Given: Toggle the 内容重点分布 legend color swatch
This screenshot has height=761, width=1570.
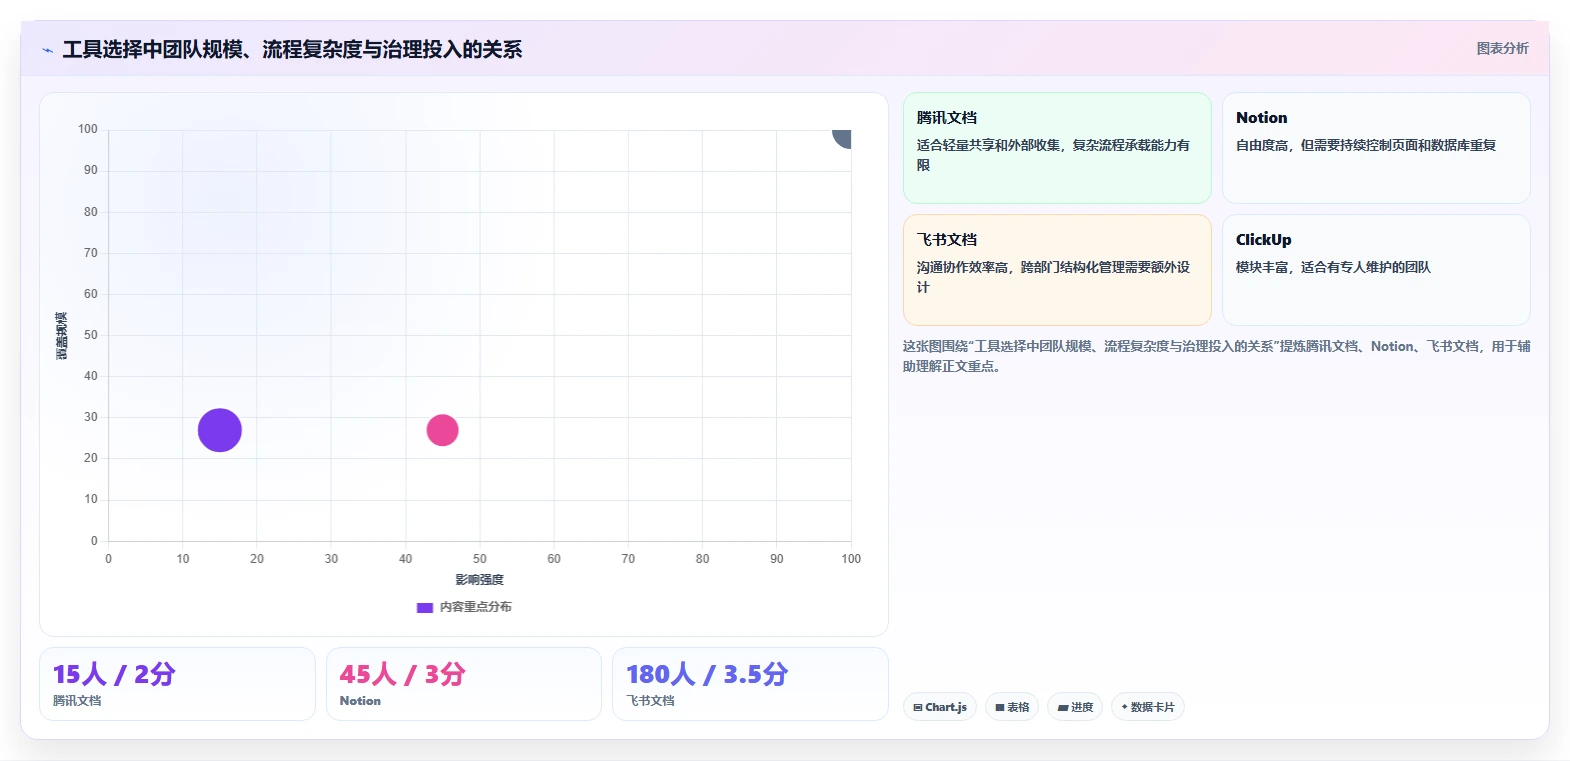Looking at the screenshot, I should [x=425, y=607].
